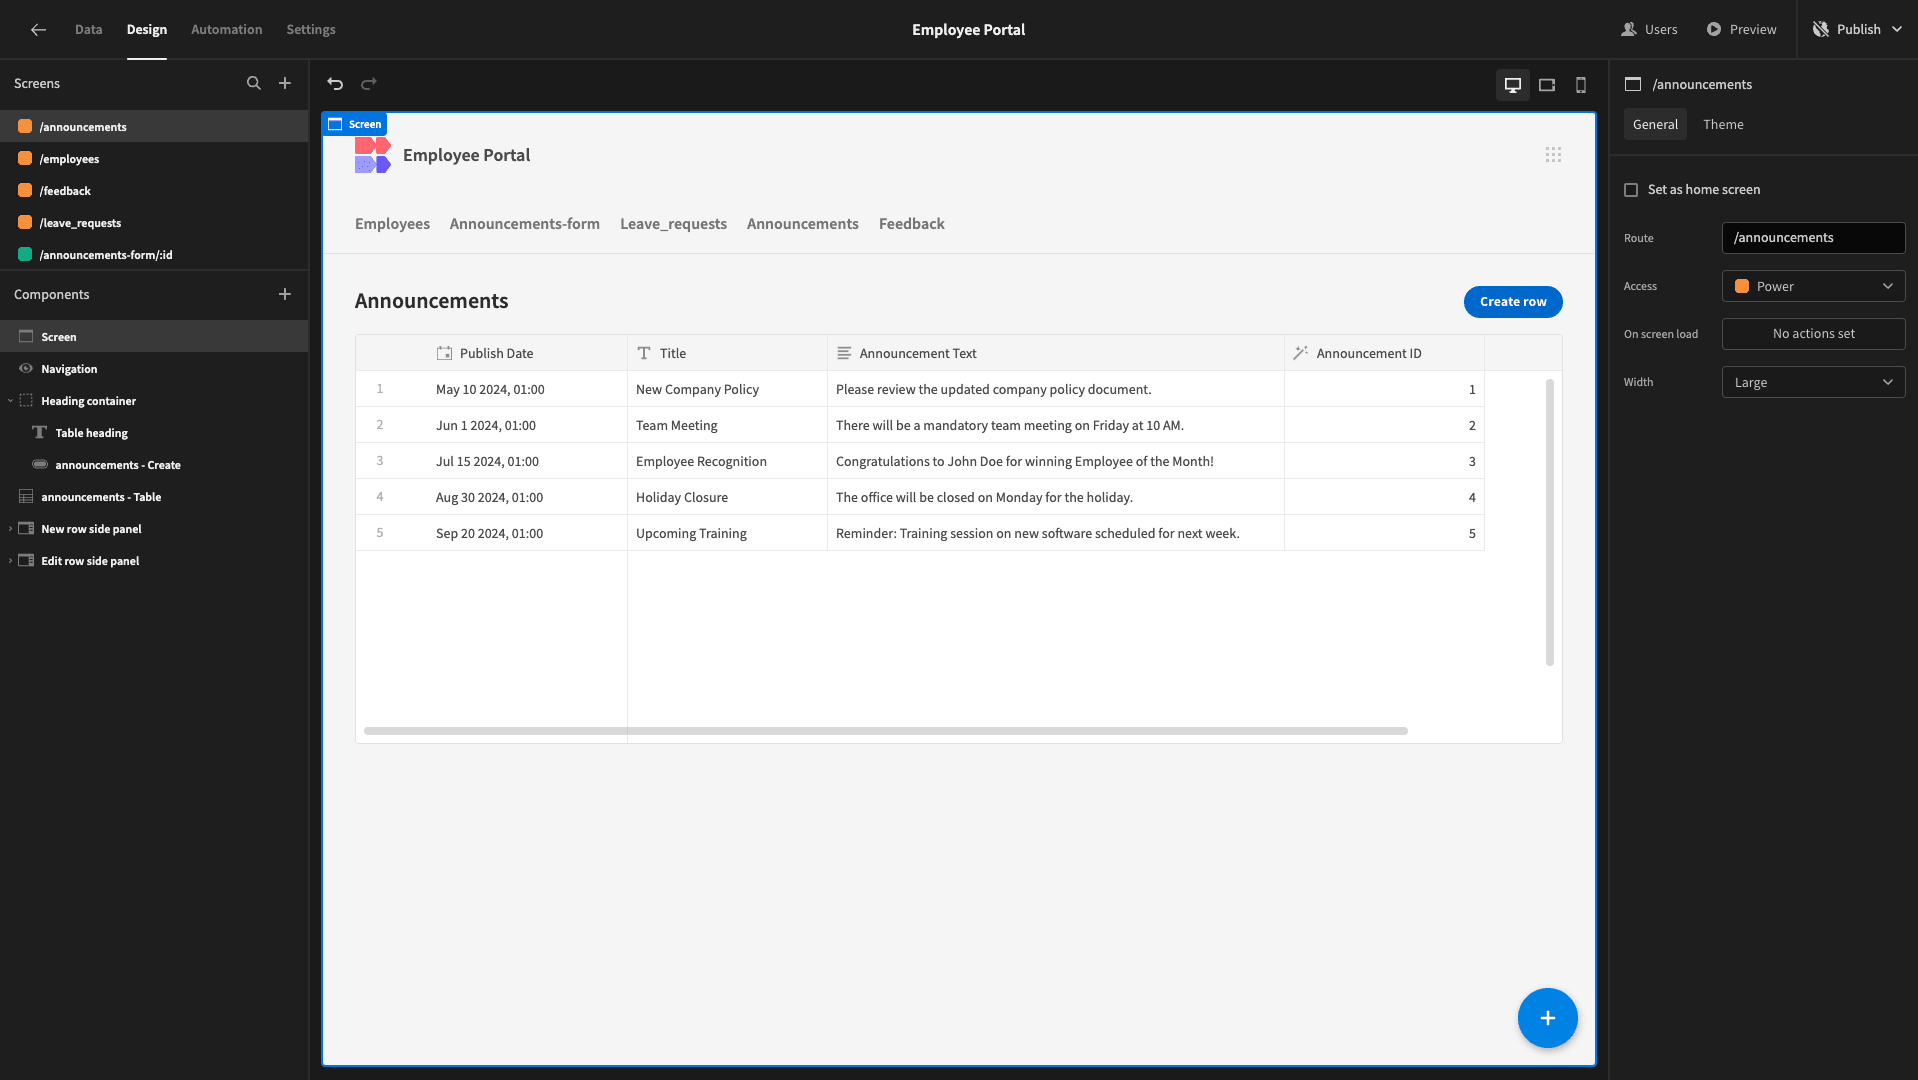
Task: Search screens with the magnifier icon
Action: click(254, 84)
